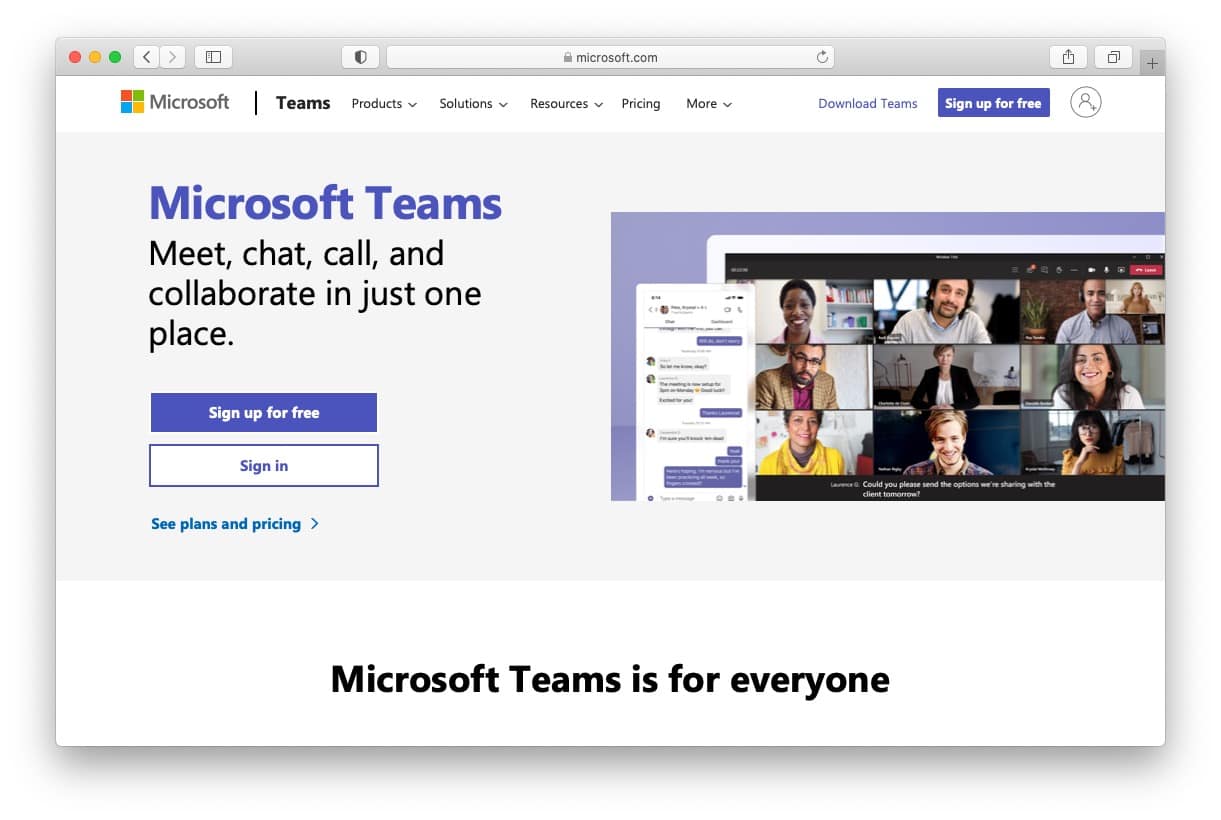1221x820 pixels.
Task: Click the lock icon in the address bar
Action: click(x=566, y=57)
